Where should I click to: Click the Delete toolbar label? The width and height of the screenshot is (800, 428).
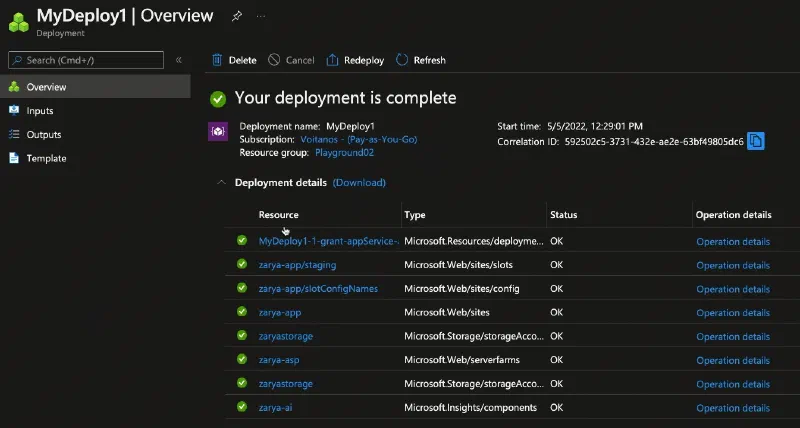pyautogui.click(x=242, y=60)
